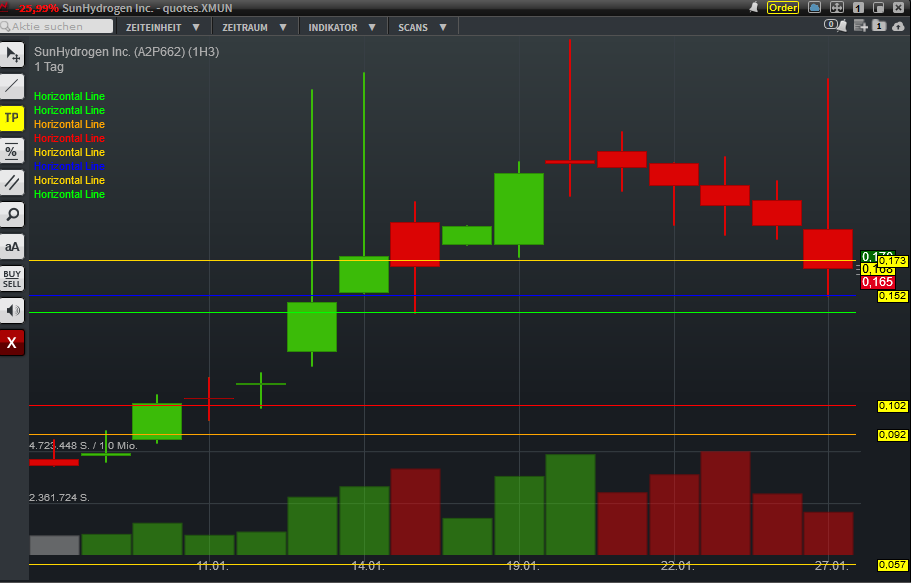Click the 0,102 price label
This screenshot has height=583, width=911.
pyautogui.click(x=893, y=406)
